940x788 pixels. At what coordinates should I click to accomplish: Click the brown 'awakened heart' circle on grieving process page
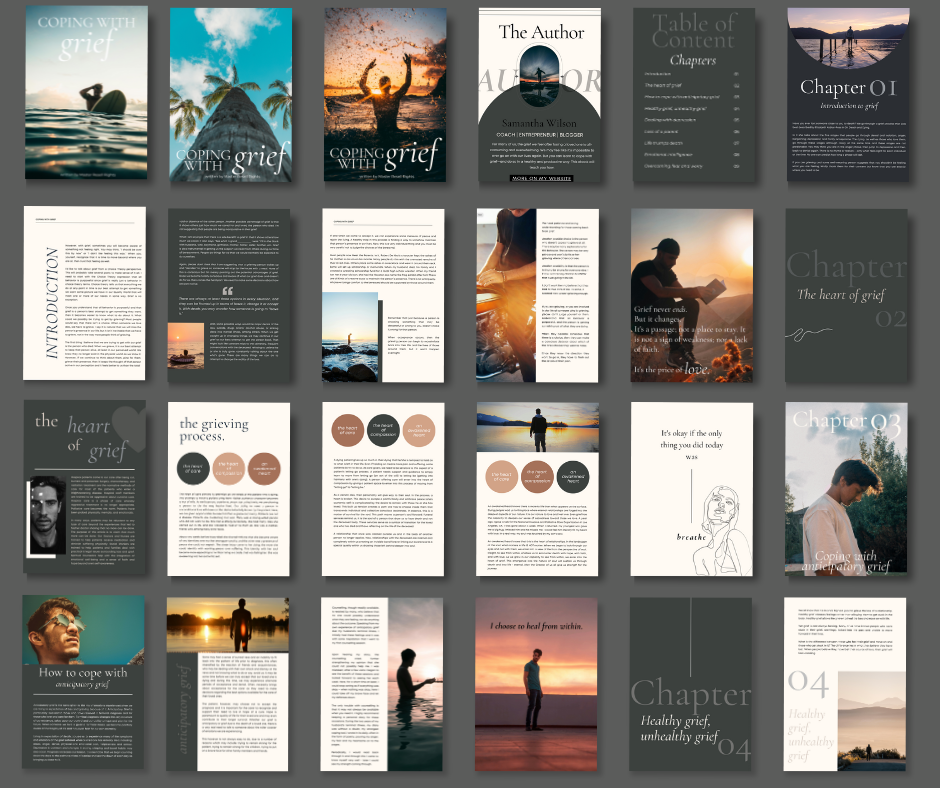coord(266,466)
